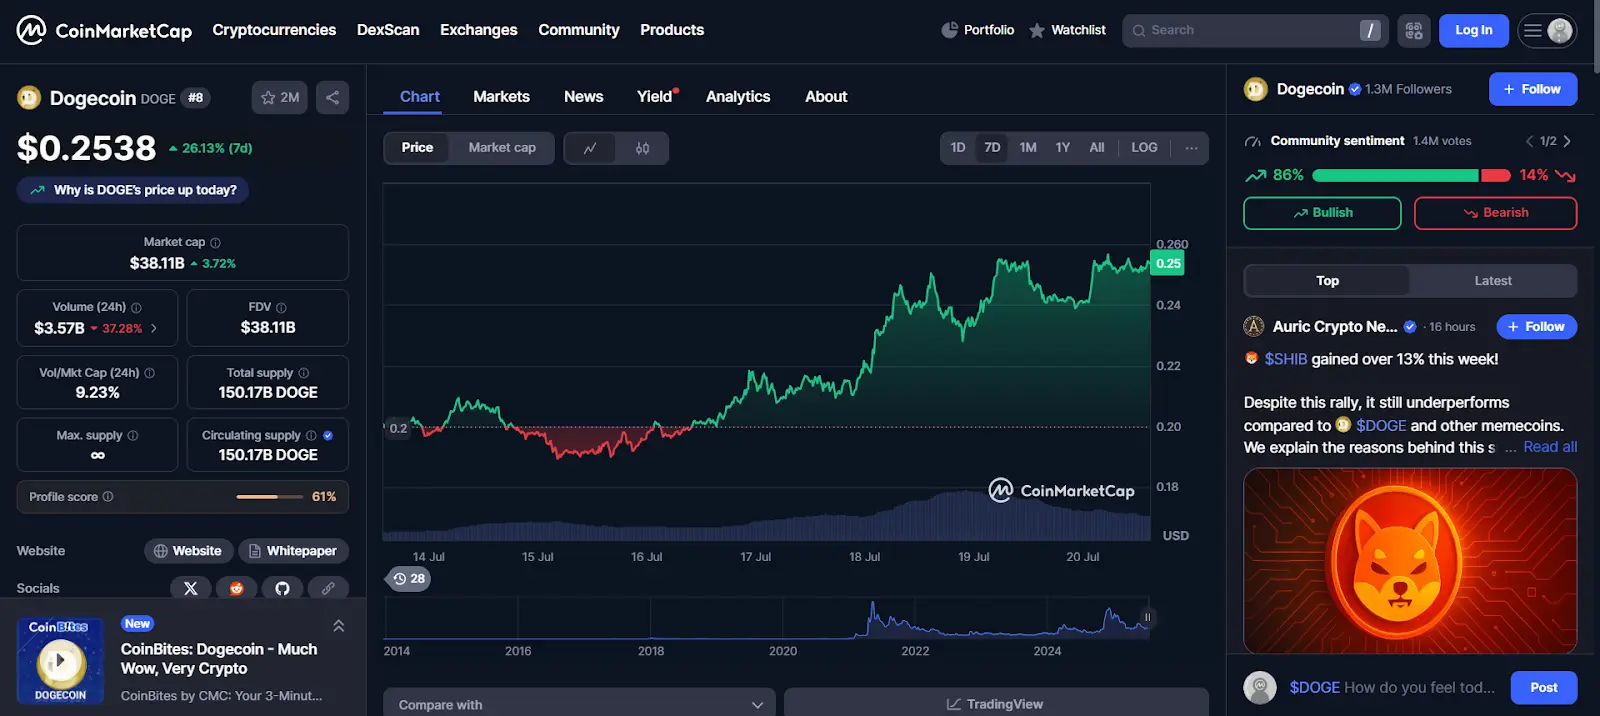Follow Auric Crypto News
The height and width of the screenshot is (716, 1600).
pos(1536,327)
